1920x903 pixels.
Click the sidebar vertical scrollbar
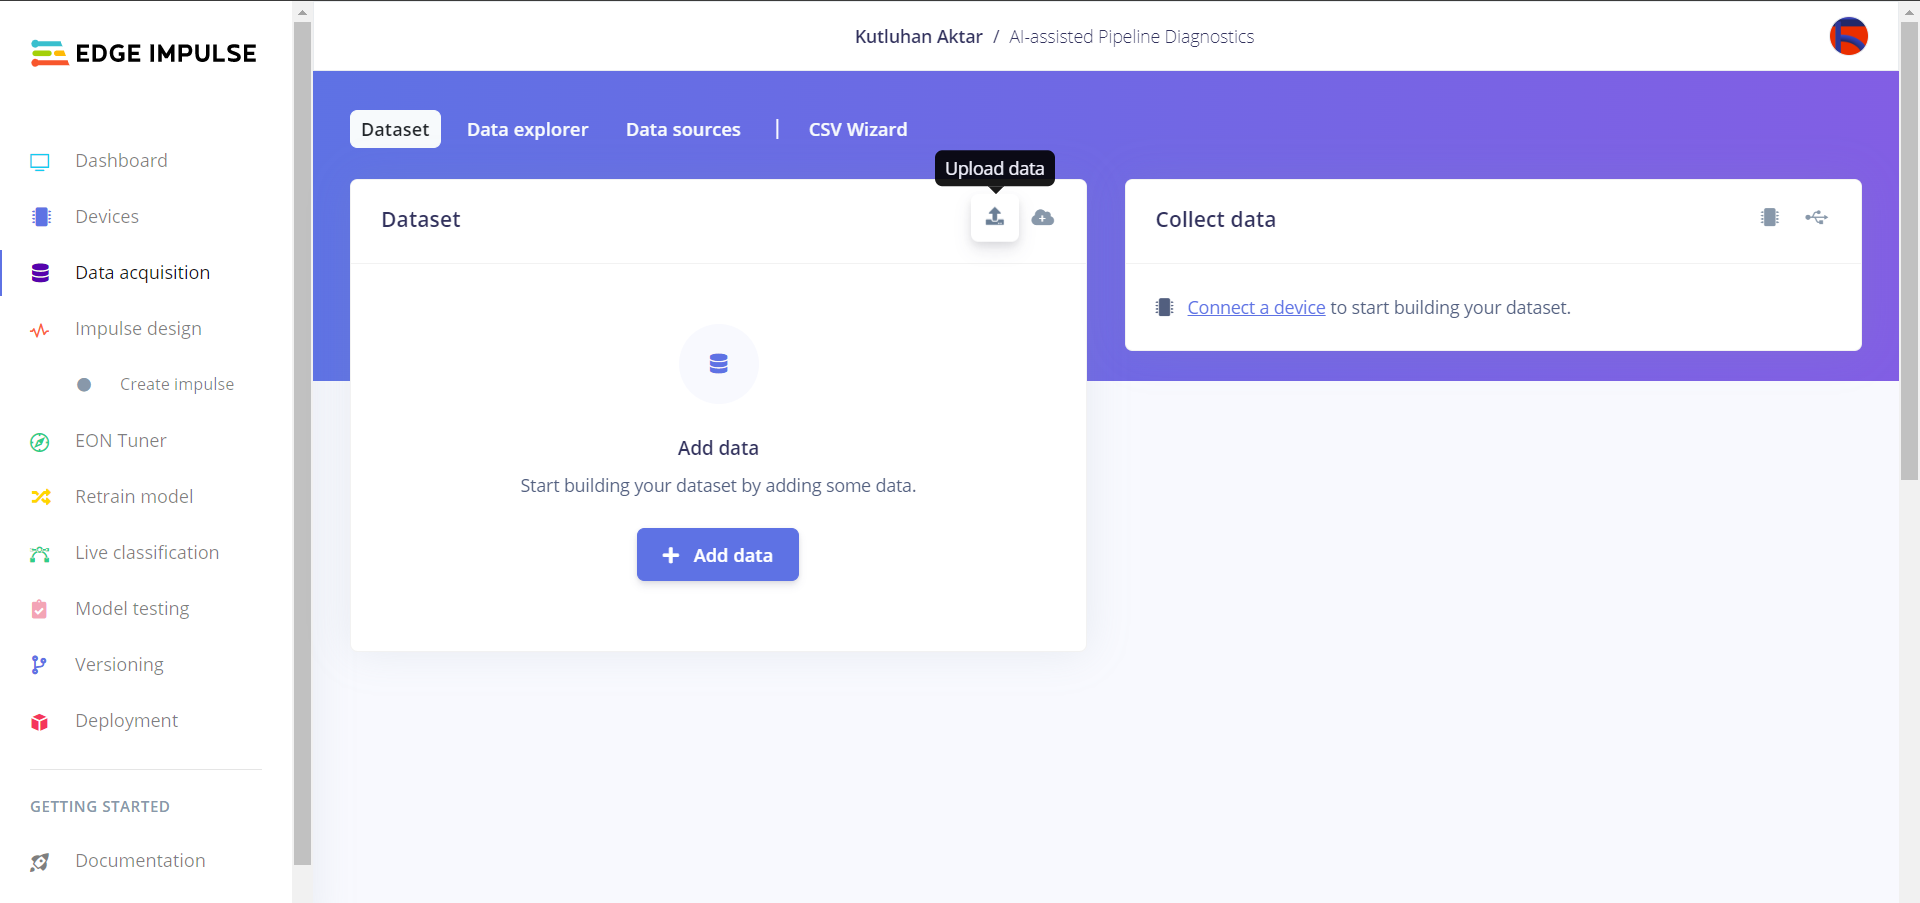click(x=302, y=443)
